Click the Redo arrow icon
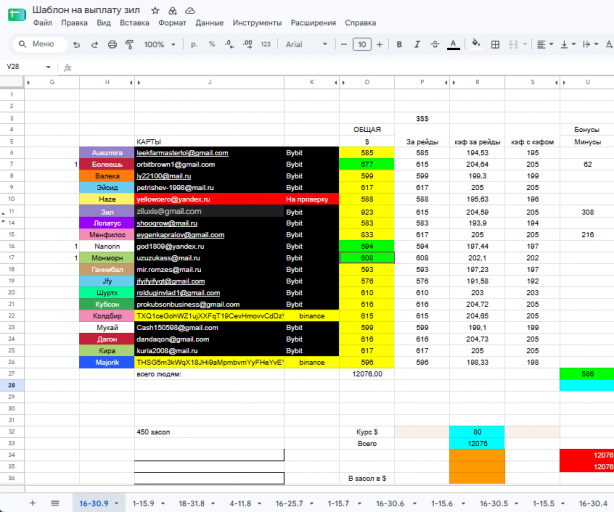This screenshot has height=512, width=614. [94, 45]
